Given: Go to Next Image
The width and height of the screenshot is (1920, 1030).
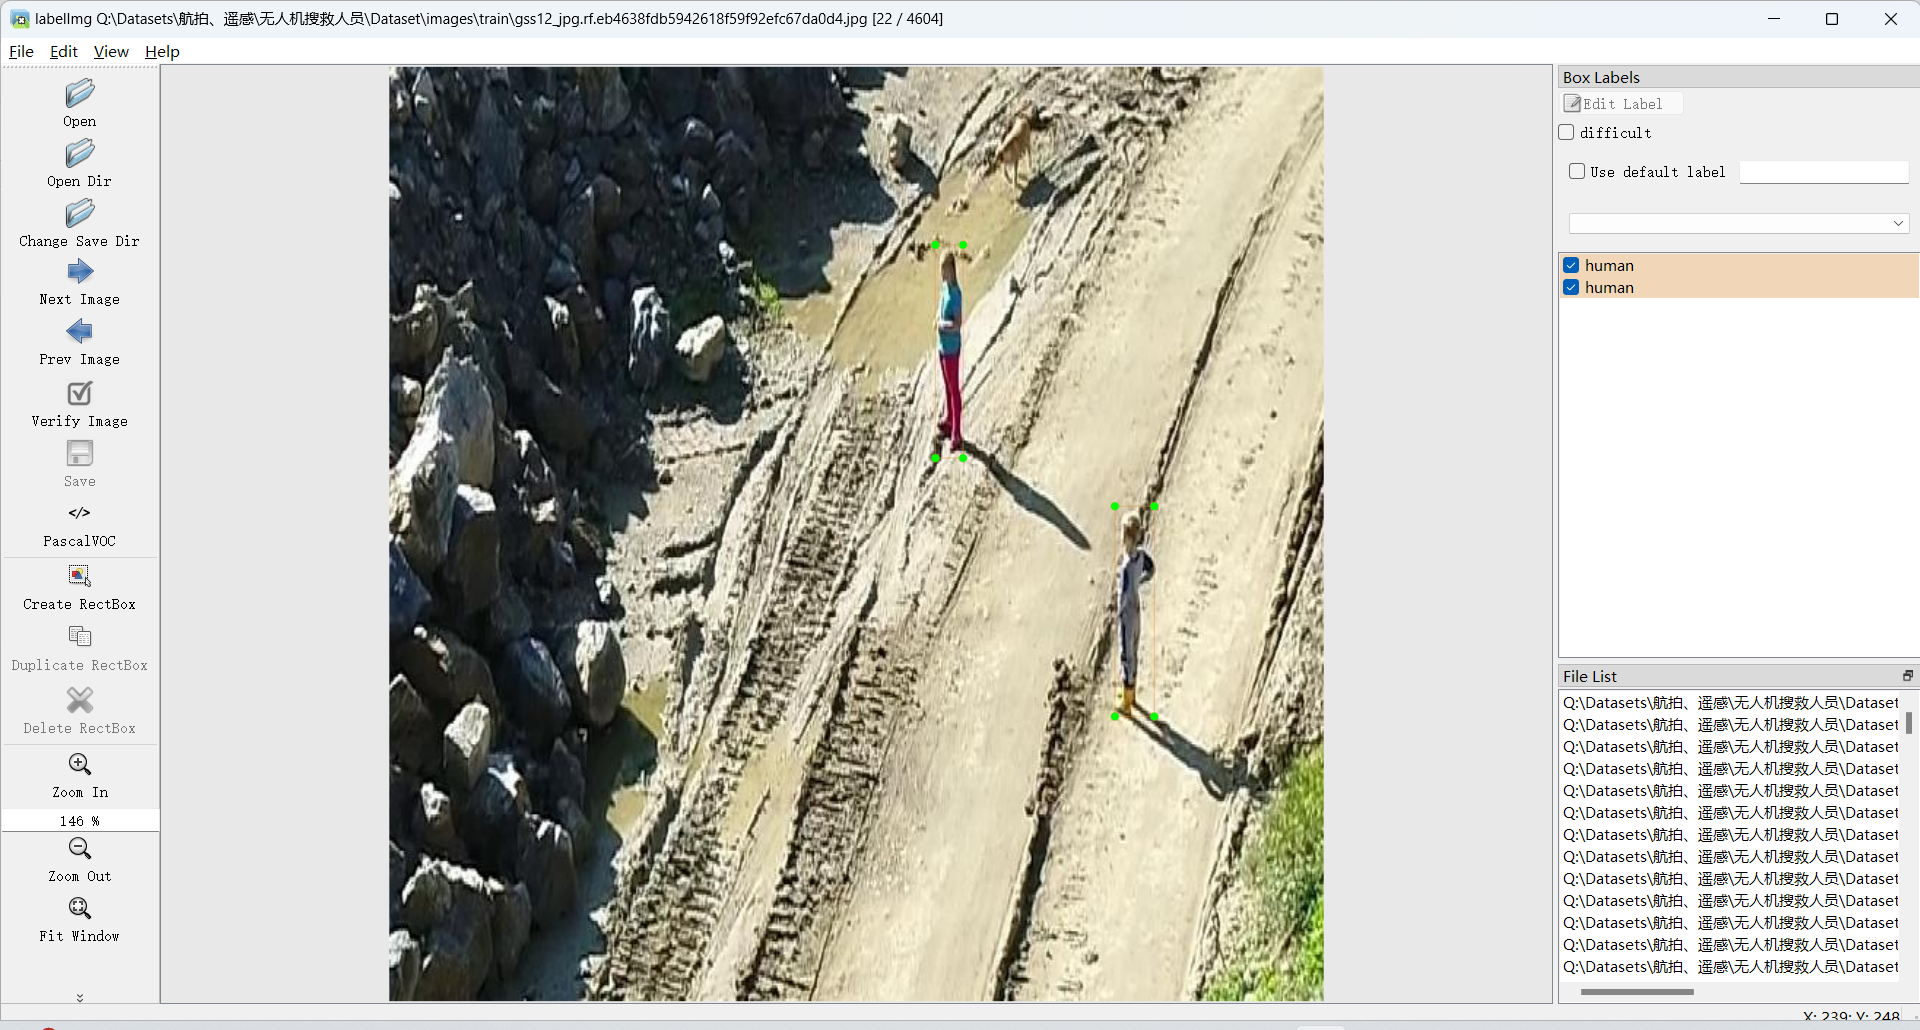Looking at the screenshot, I should click(80, 272).
